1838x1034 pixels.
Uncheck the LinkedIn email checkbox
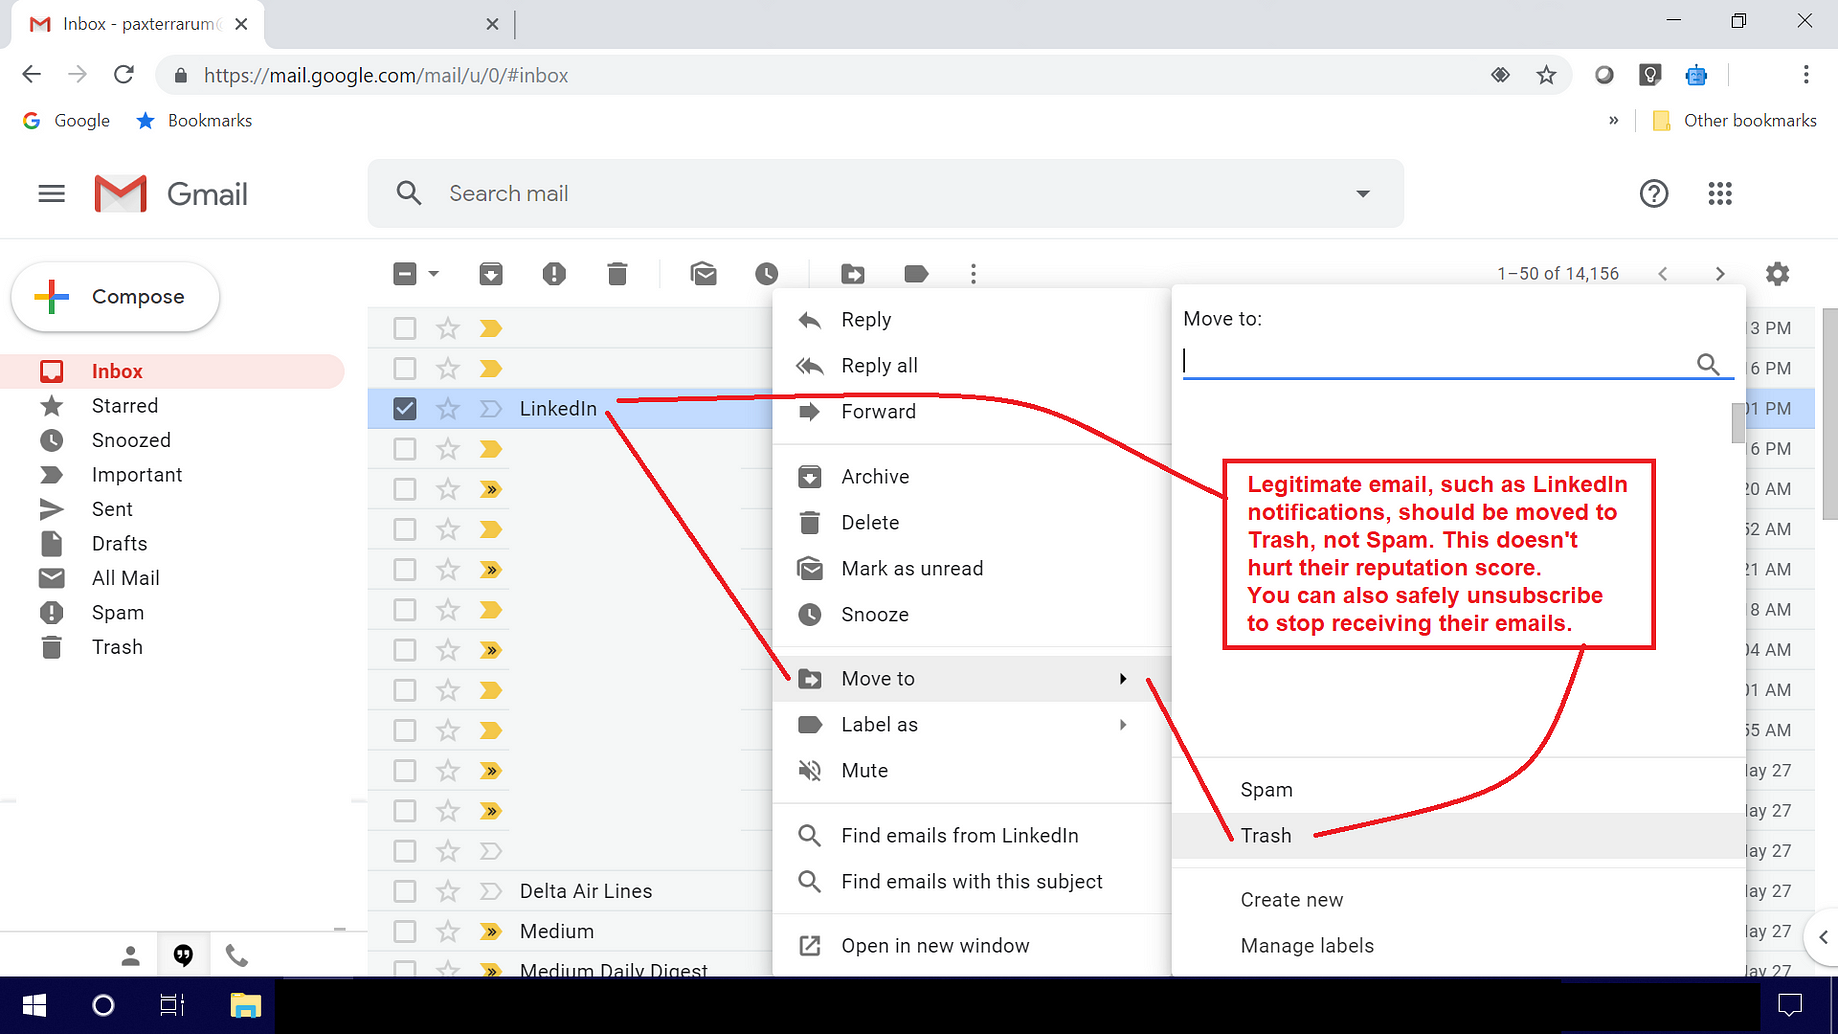pyautogui.click(x=405, y=409)
